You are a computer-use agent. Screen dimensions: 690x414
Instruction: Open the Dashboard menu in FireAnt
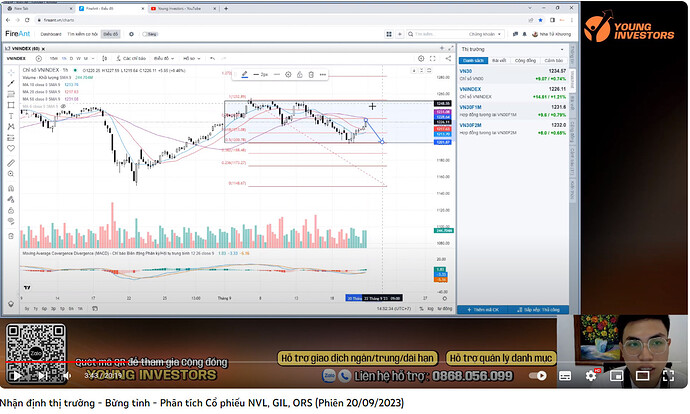click(51, 34)
